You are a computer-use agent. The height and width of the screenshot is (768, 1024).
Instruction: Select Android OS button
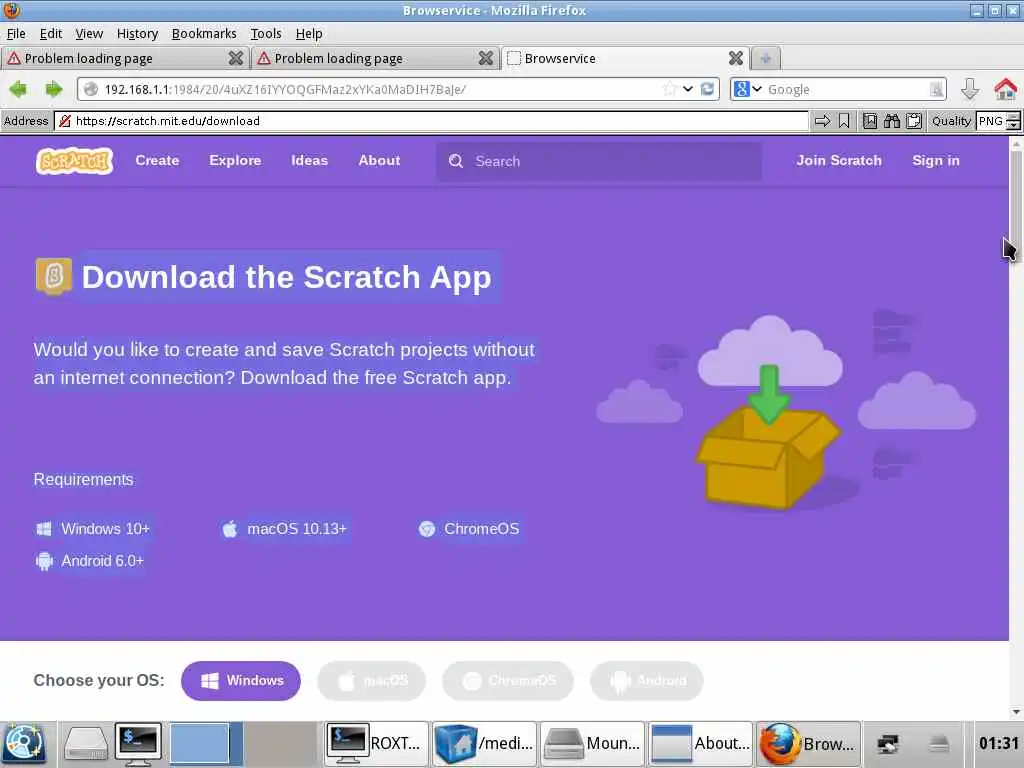pos(647,680)
